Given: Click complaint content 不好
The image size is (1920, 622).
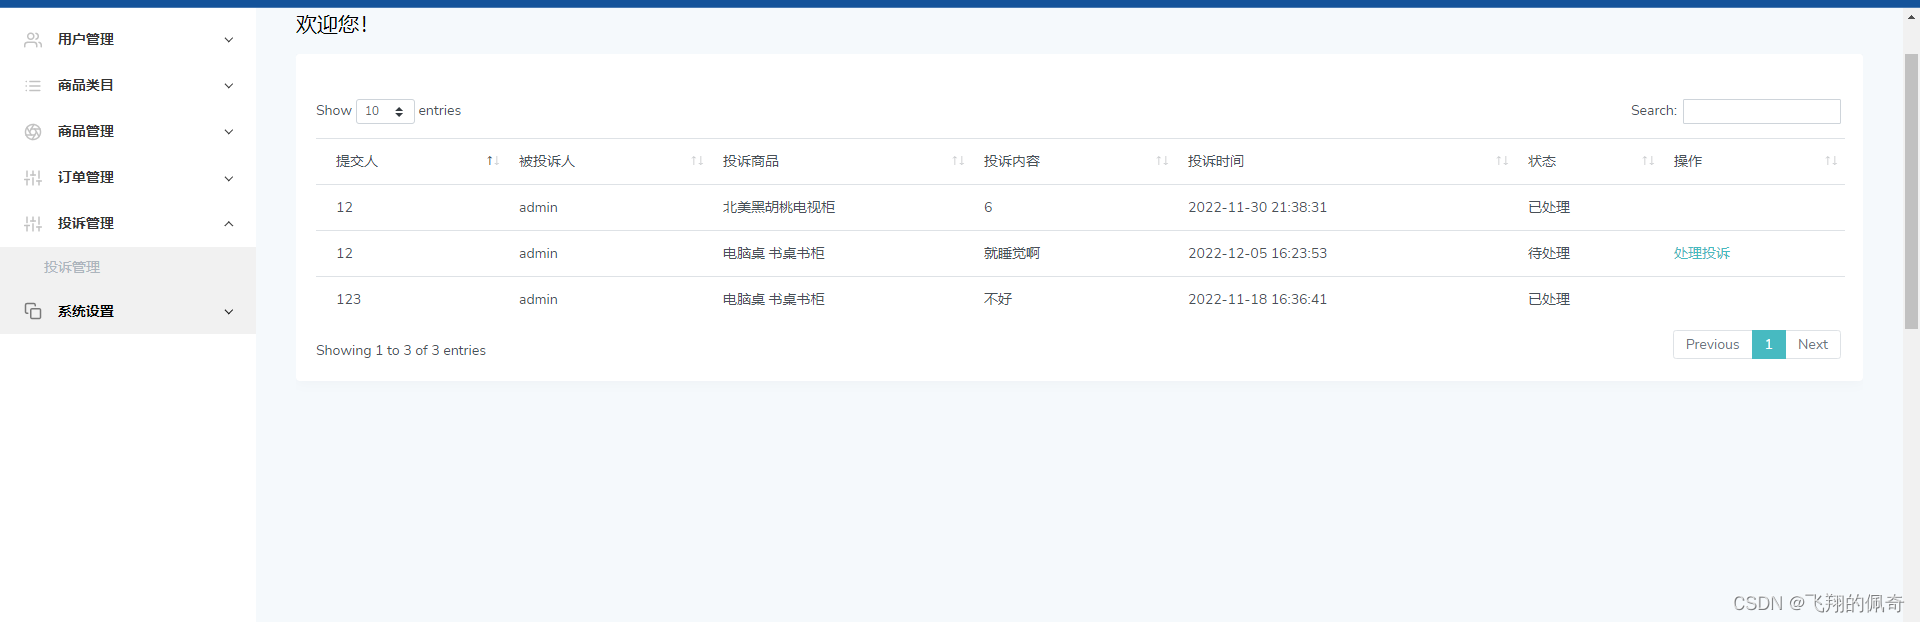Looking at the screenshot, I should pos(997,299).
